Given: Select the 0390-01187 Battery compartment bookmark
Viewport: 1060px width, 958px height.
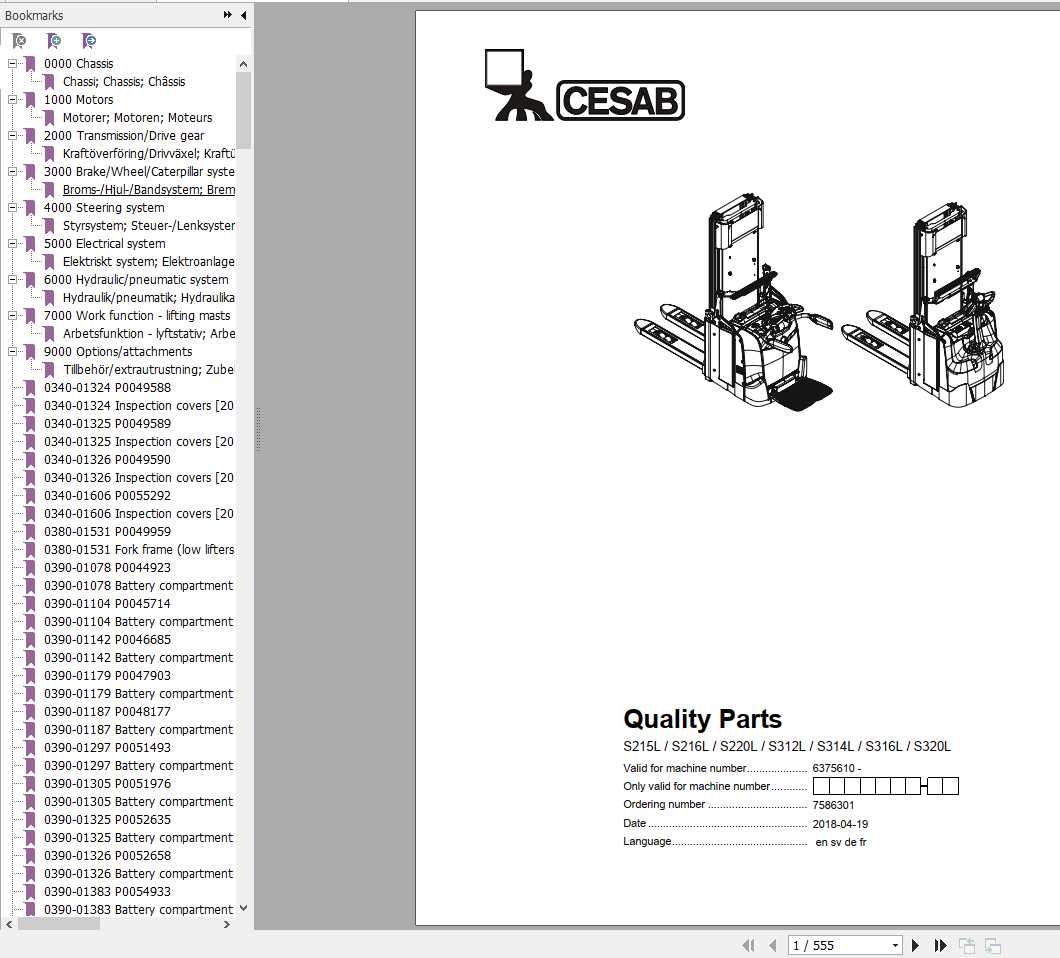Looking at the screenshot, I should 139,729.
